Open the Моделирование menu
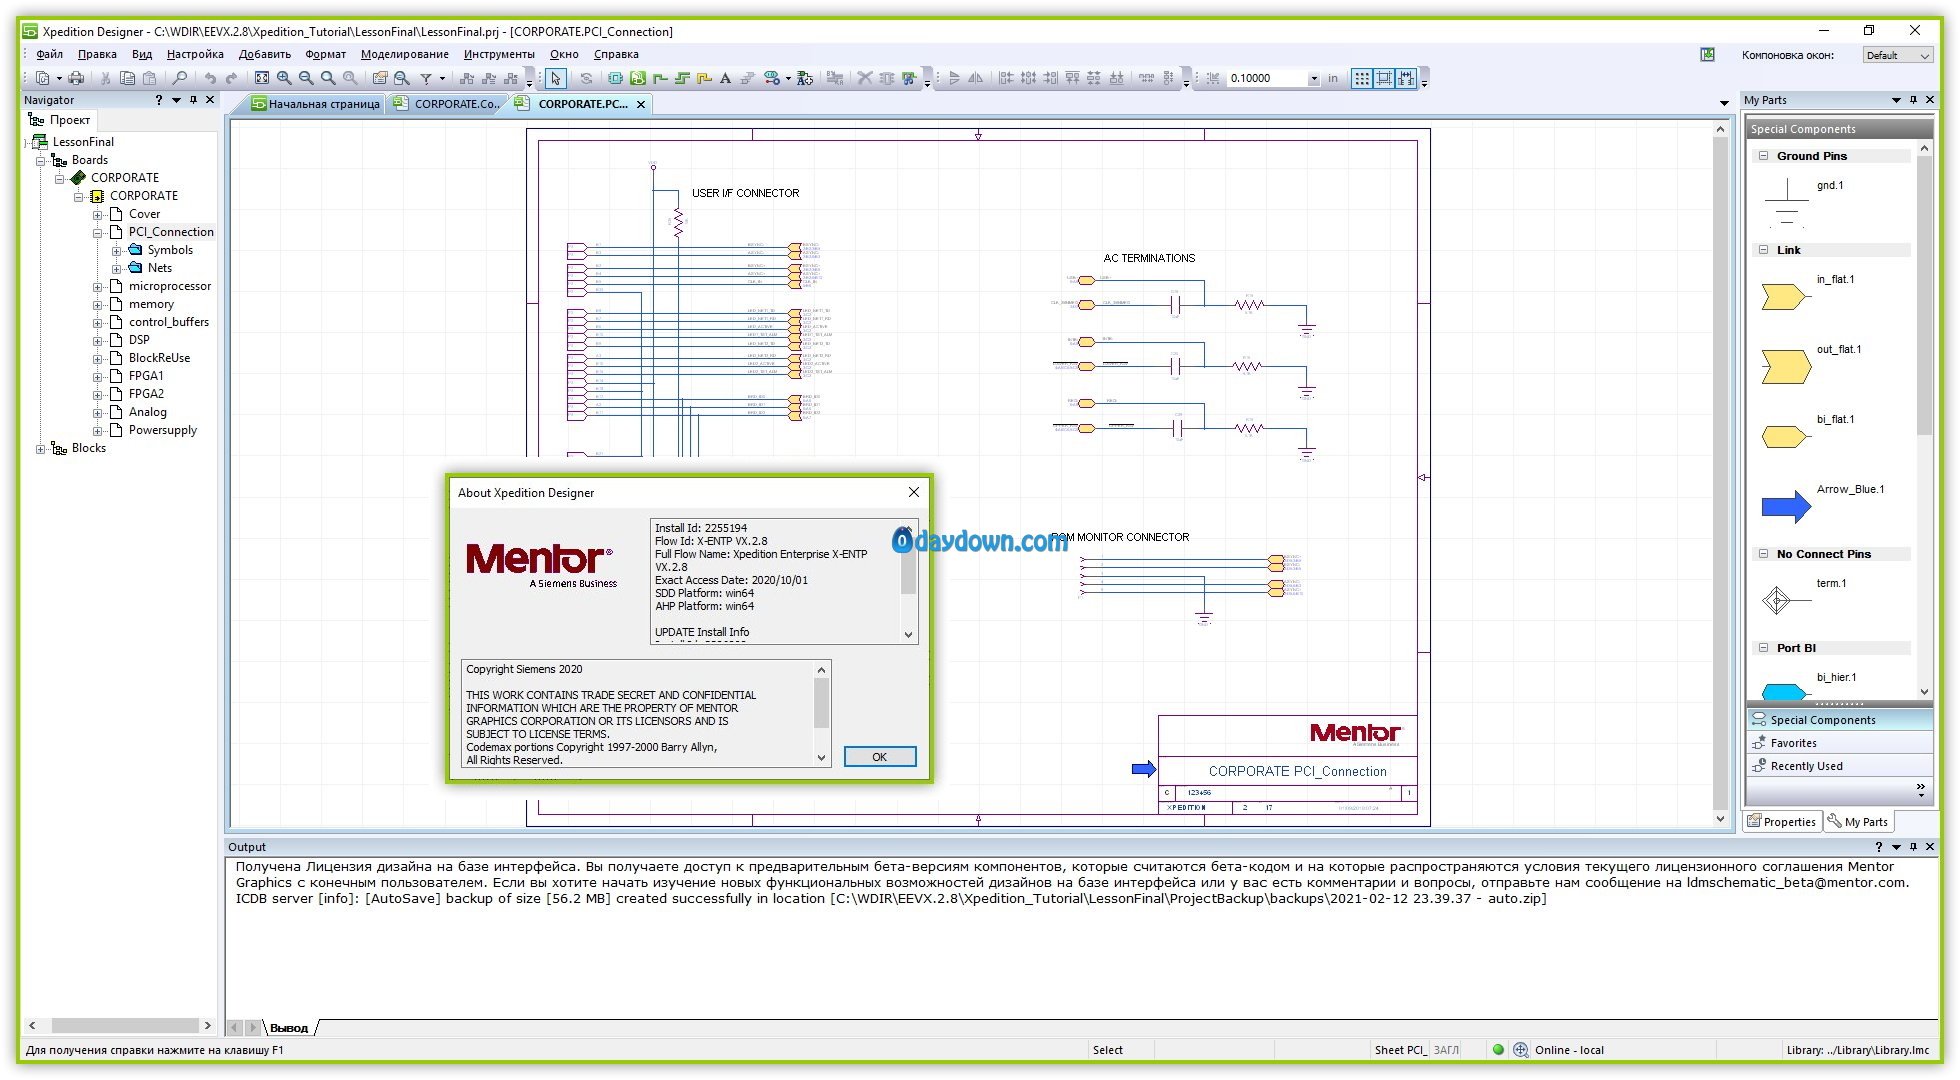Image resolution: width=1960 pixels, height=1080 pixels. coord(404,54)
